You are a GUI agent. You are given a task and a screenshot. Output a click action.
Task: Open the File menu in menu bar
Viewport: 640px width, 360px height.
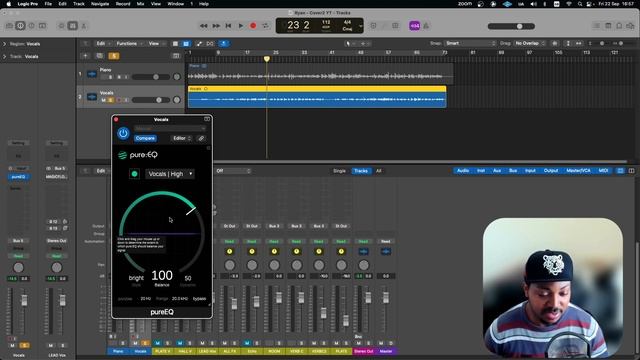point(48,4)
